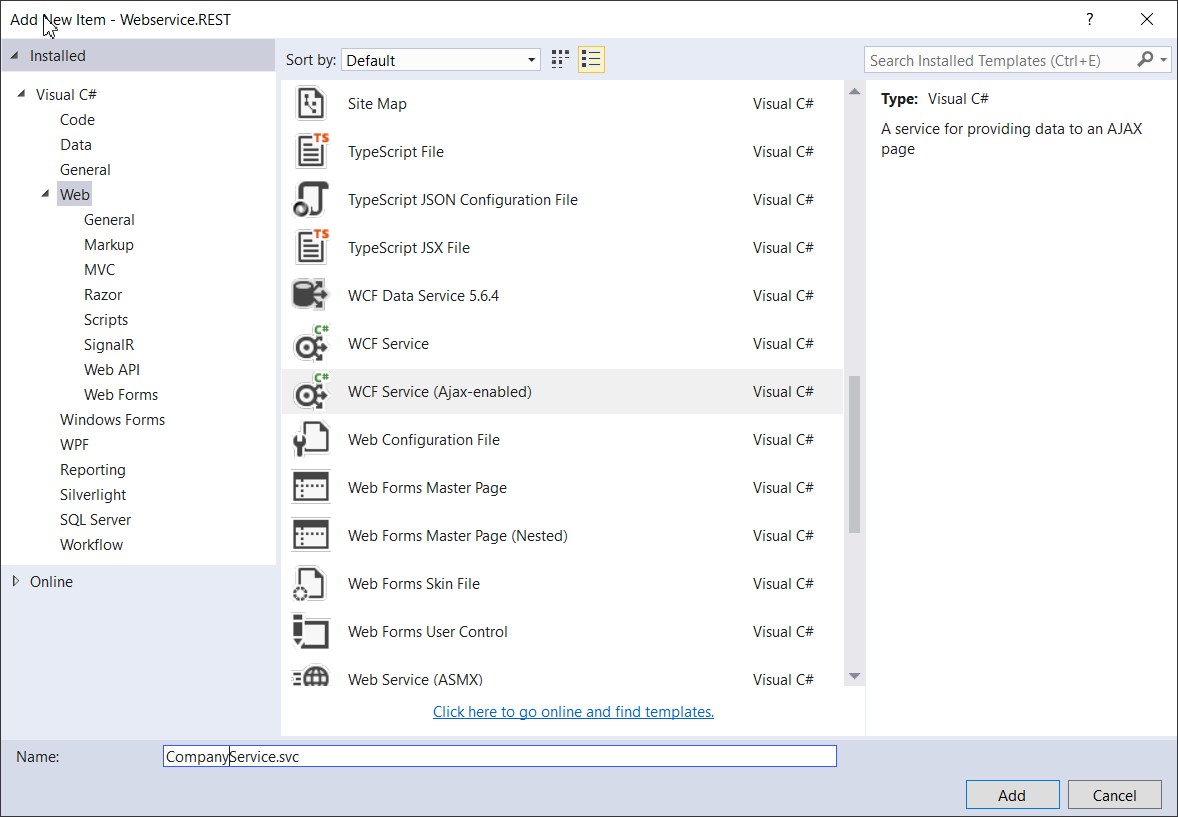Select the Silverlight category
The width and height of the screenshot is (1178, 817).
point(93,495)
